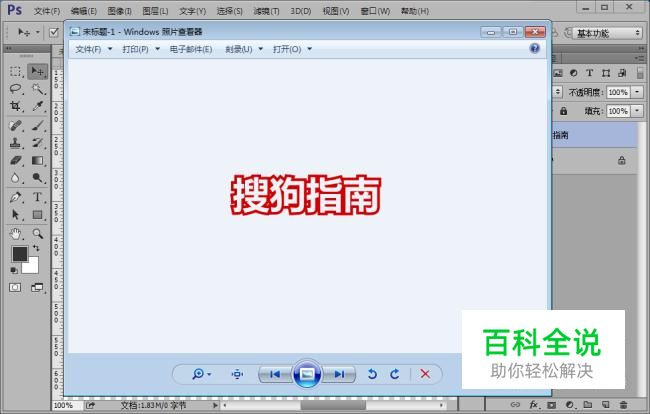
Task: Pick the Quick Selection tool
Action: (x=37, y=89)
